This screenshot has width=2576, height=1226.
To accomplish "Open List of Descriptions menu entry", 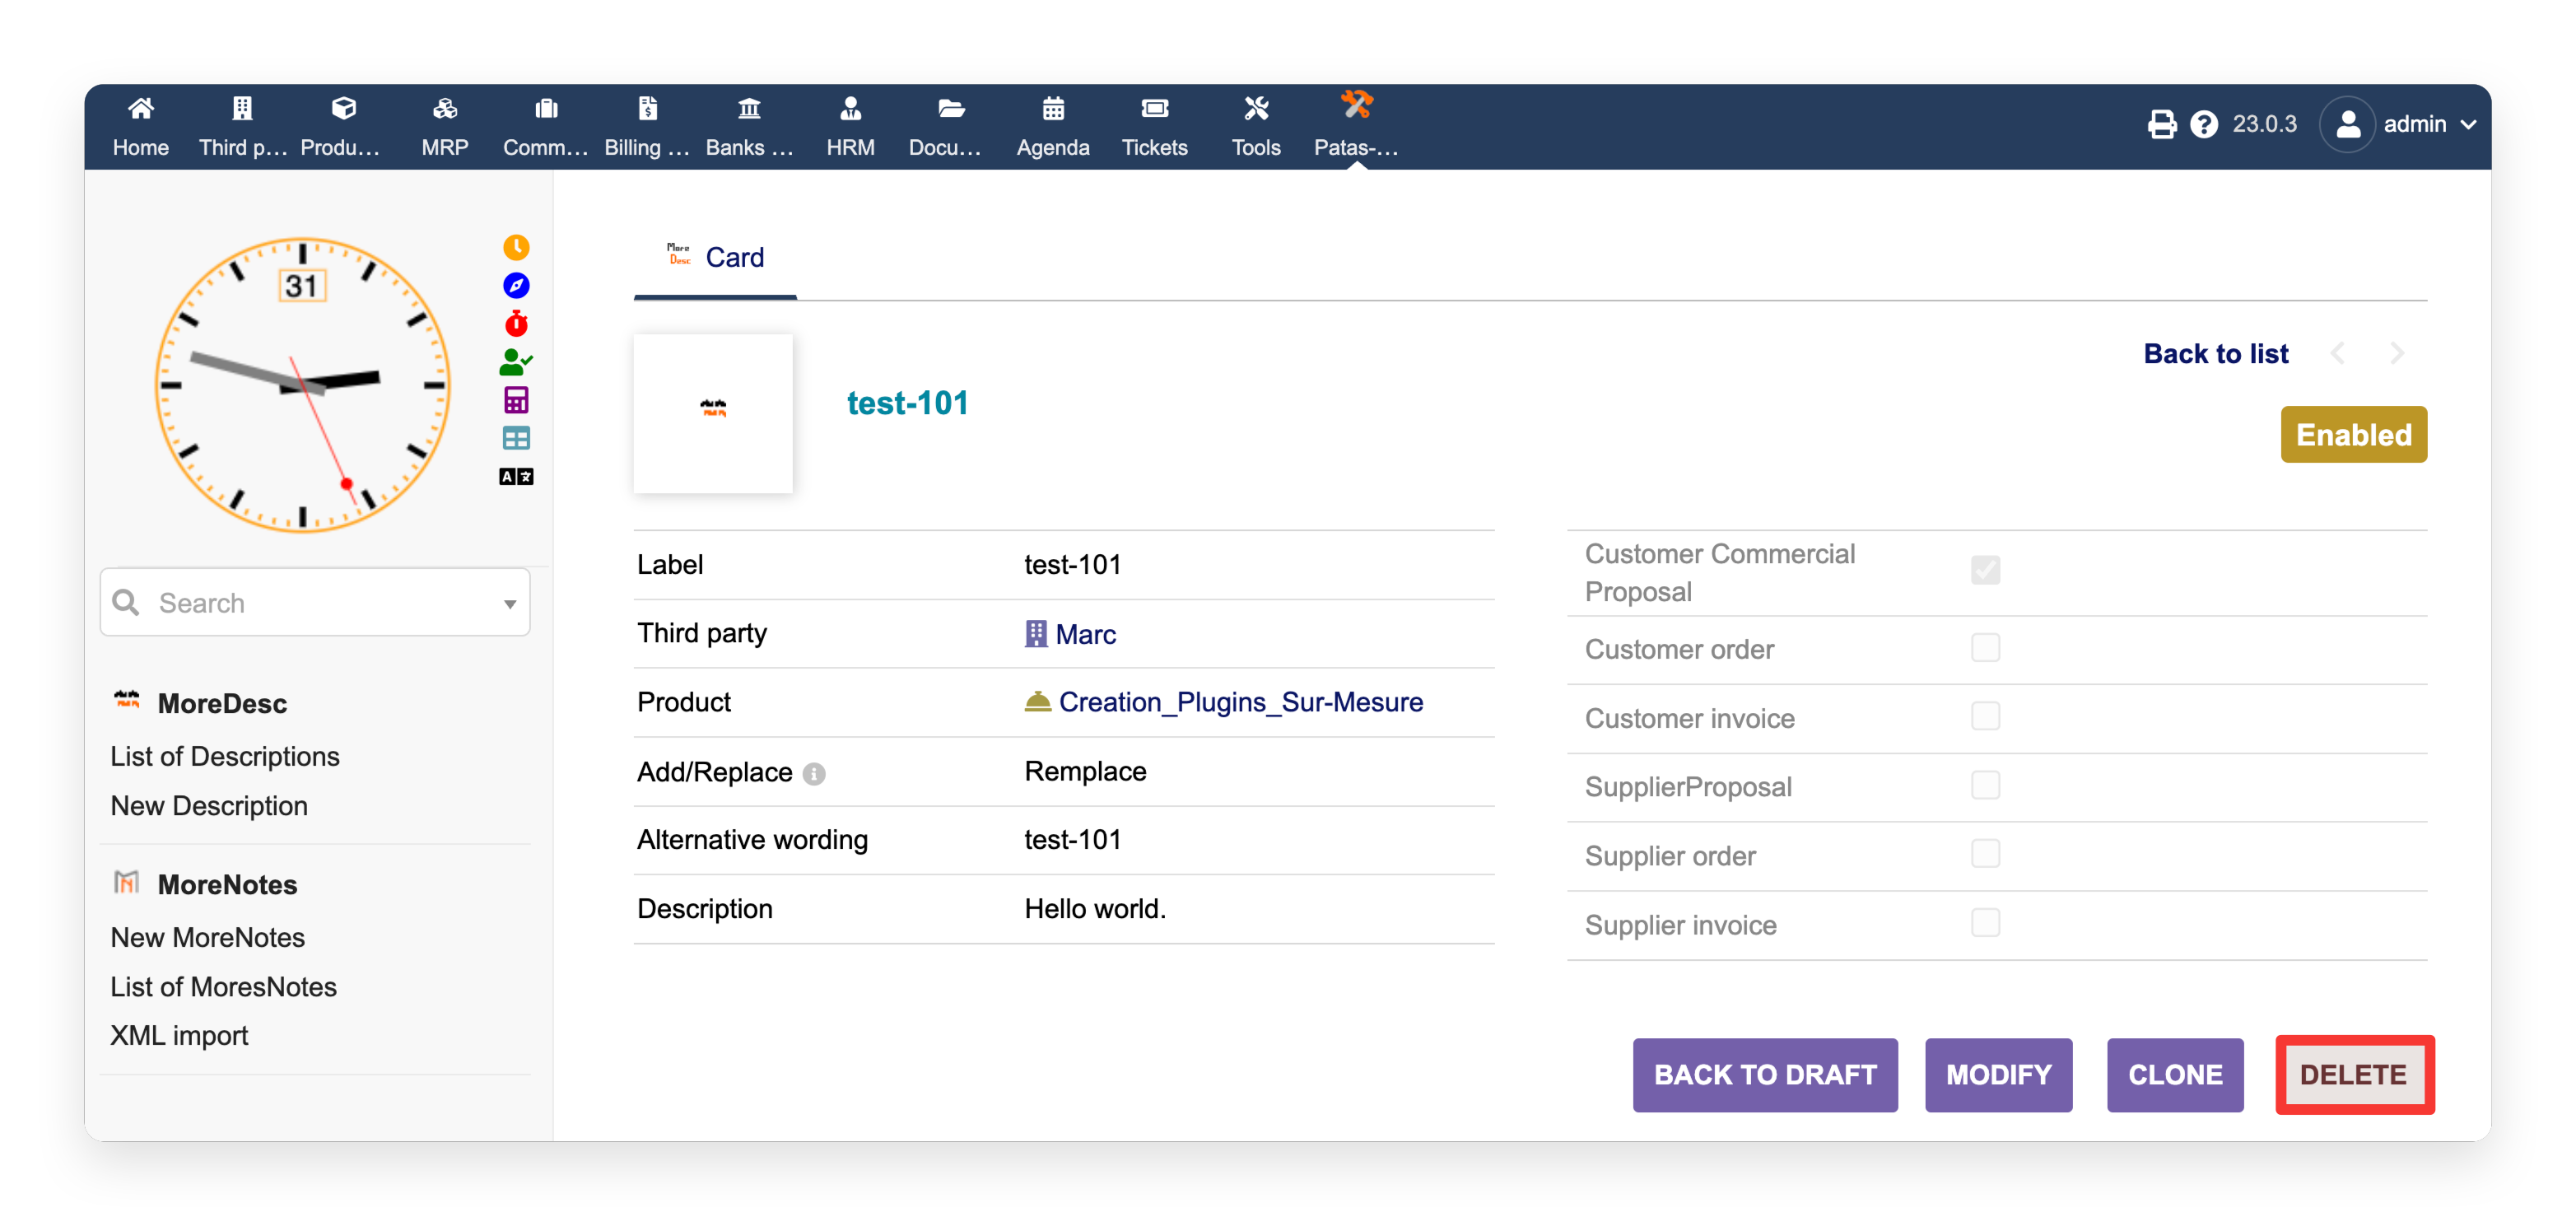I will tap(225, 756).
